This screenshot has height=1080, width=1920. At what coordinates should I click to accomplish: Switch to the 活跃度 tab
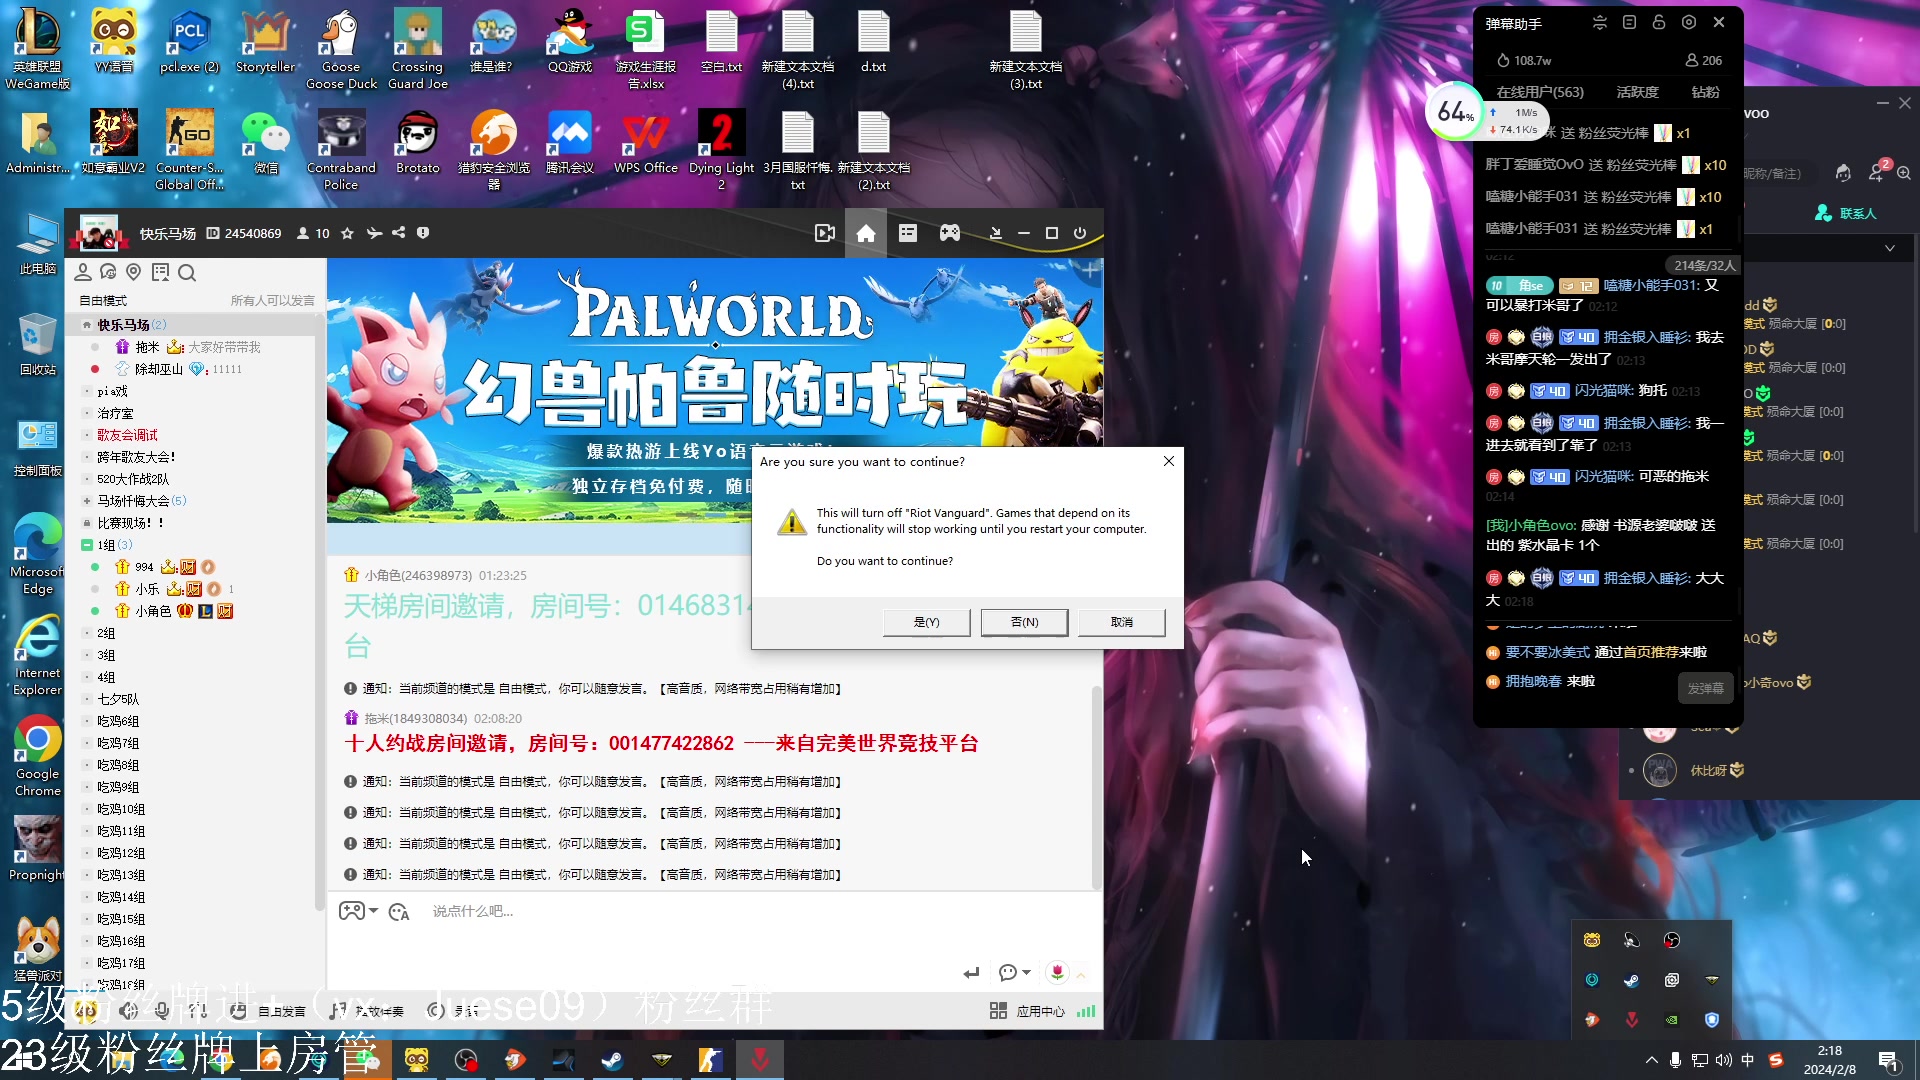click(1637, 92)
